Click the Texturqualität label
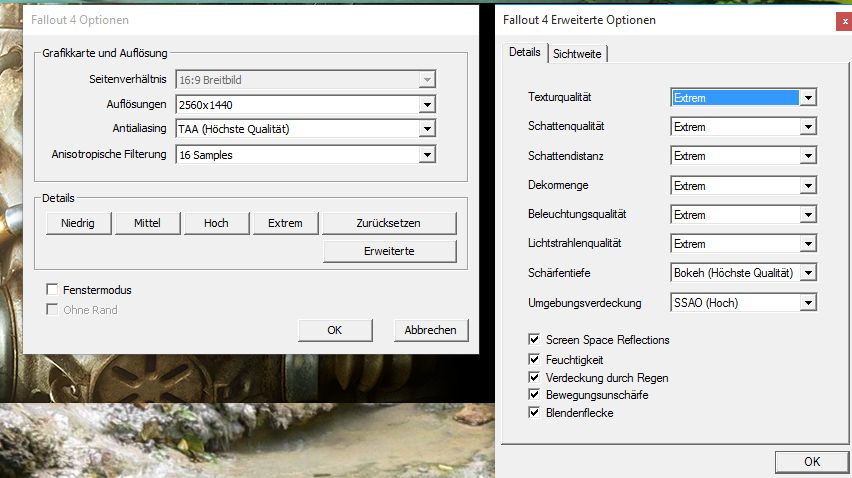This screenshot has width=852, height=478. click(559, 97)
